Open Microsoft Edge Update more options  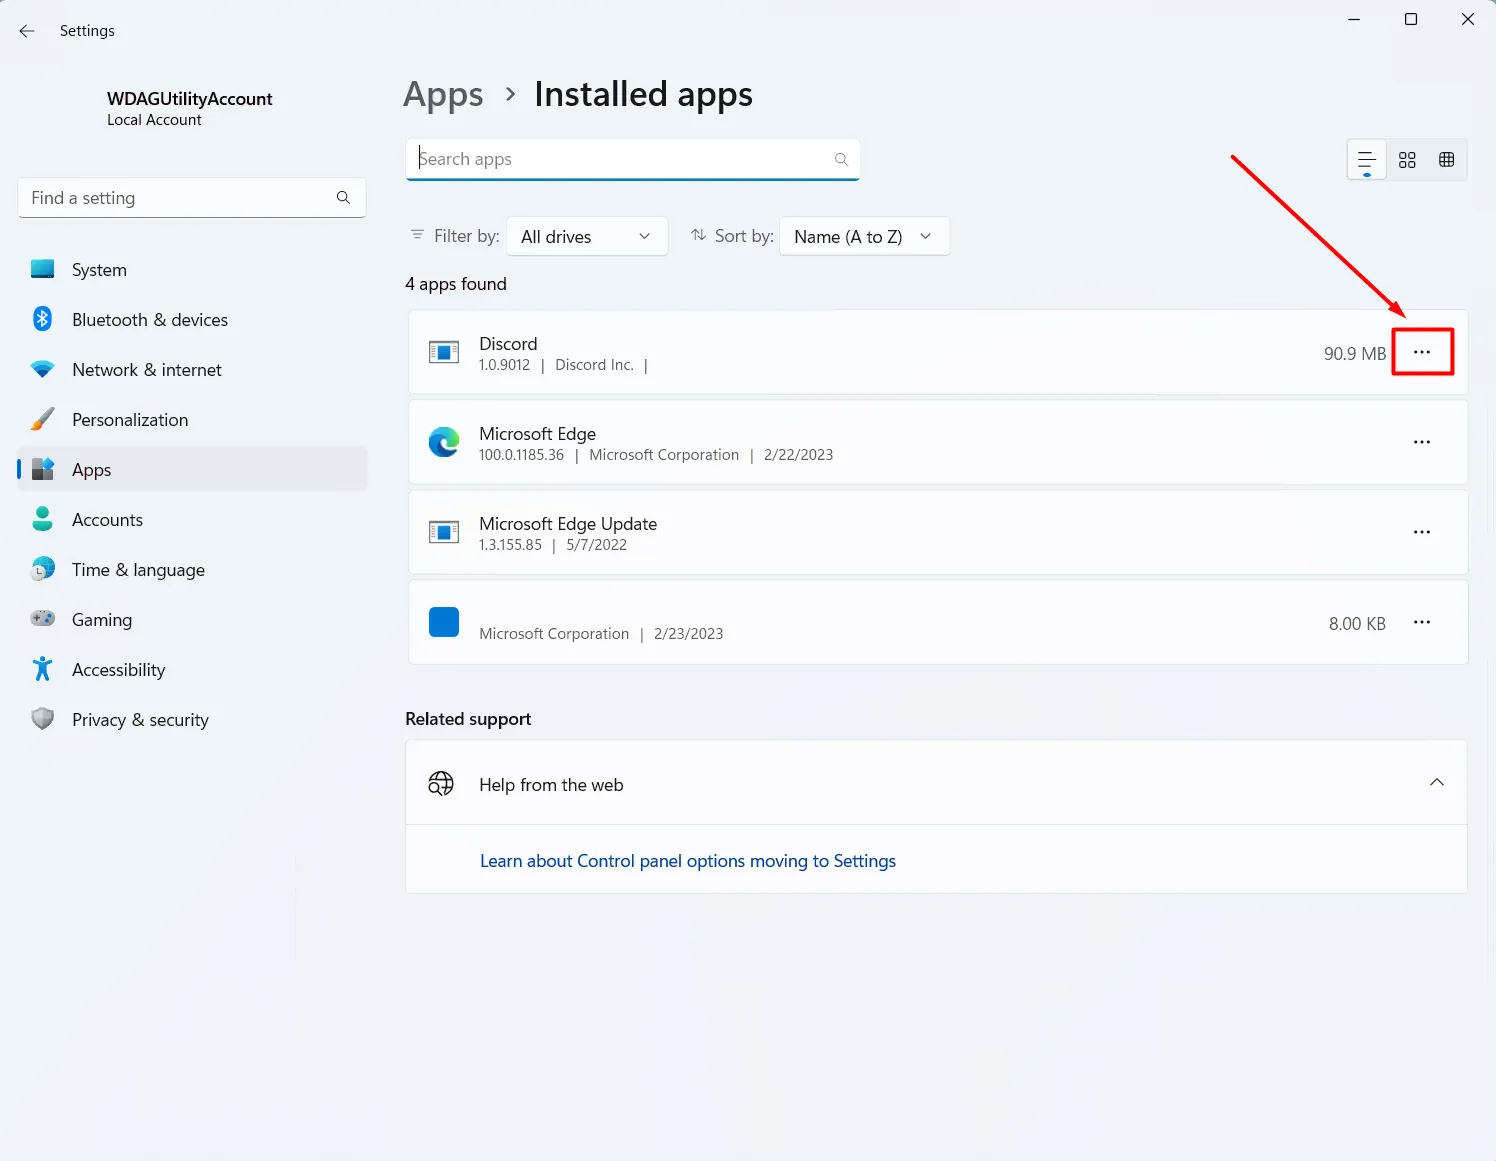(x=1421, y=532)
